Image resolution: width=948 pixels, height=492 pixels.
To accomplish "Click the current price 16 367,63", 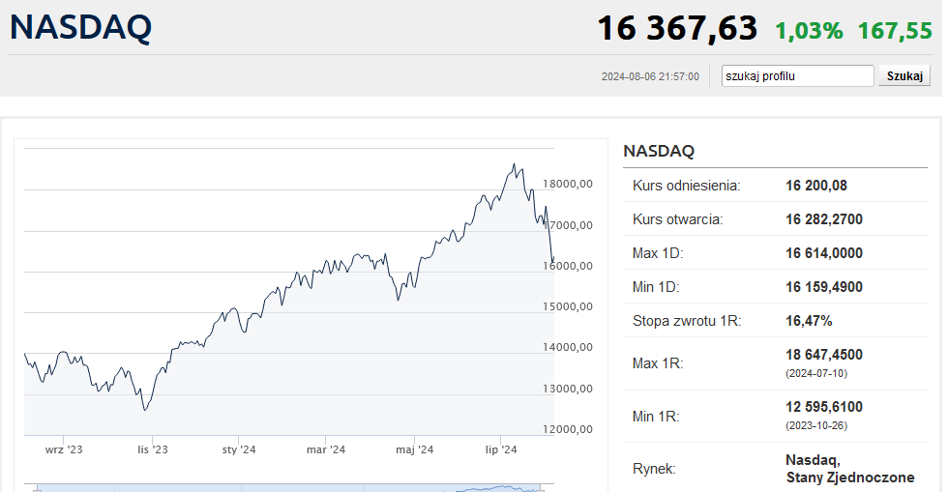I will 677,29.
